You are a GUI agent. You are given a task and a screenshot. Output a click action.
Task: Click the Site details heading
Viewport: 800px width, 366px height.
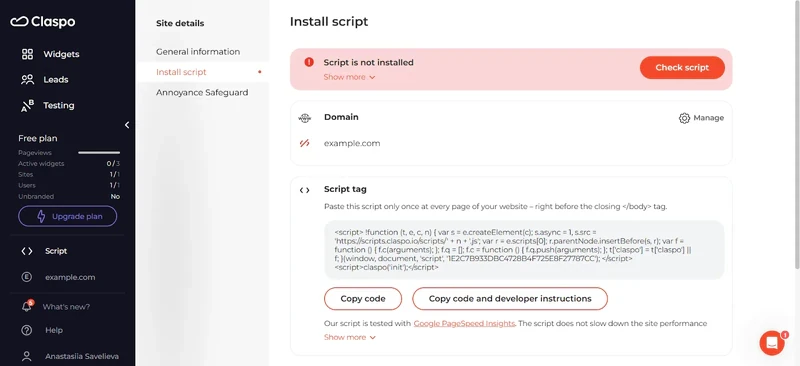[x=180, y=23]
